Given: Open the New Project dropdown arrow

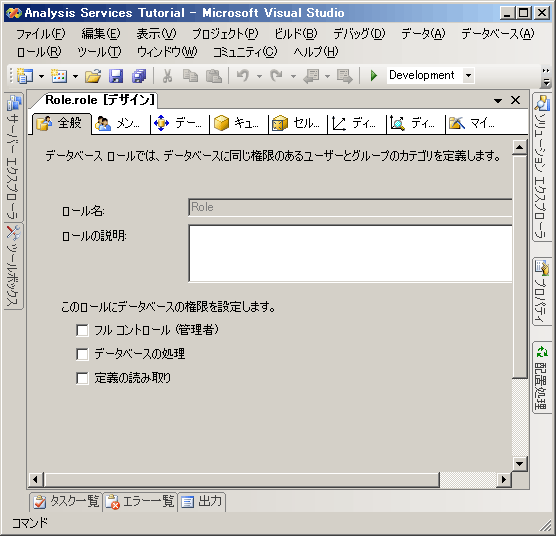Looking at the screenshot, I should click(x=41, y=76).
